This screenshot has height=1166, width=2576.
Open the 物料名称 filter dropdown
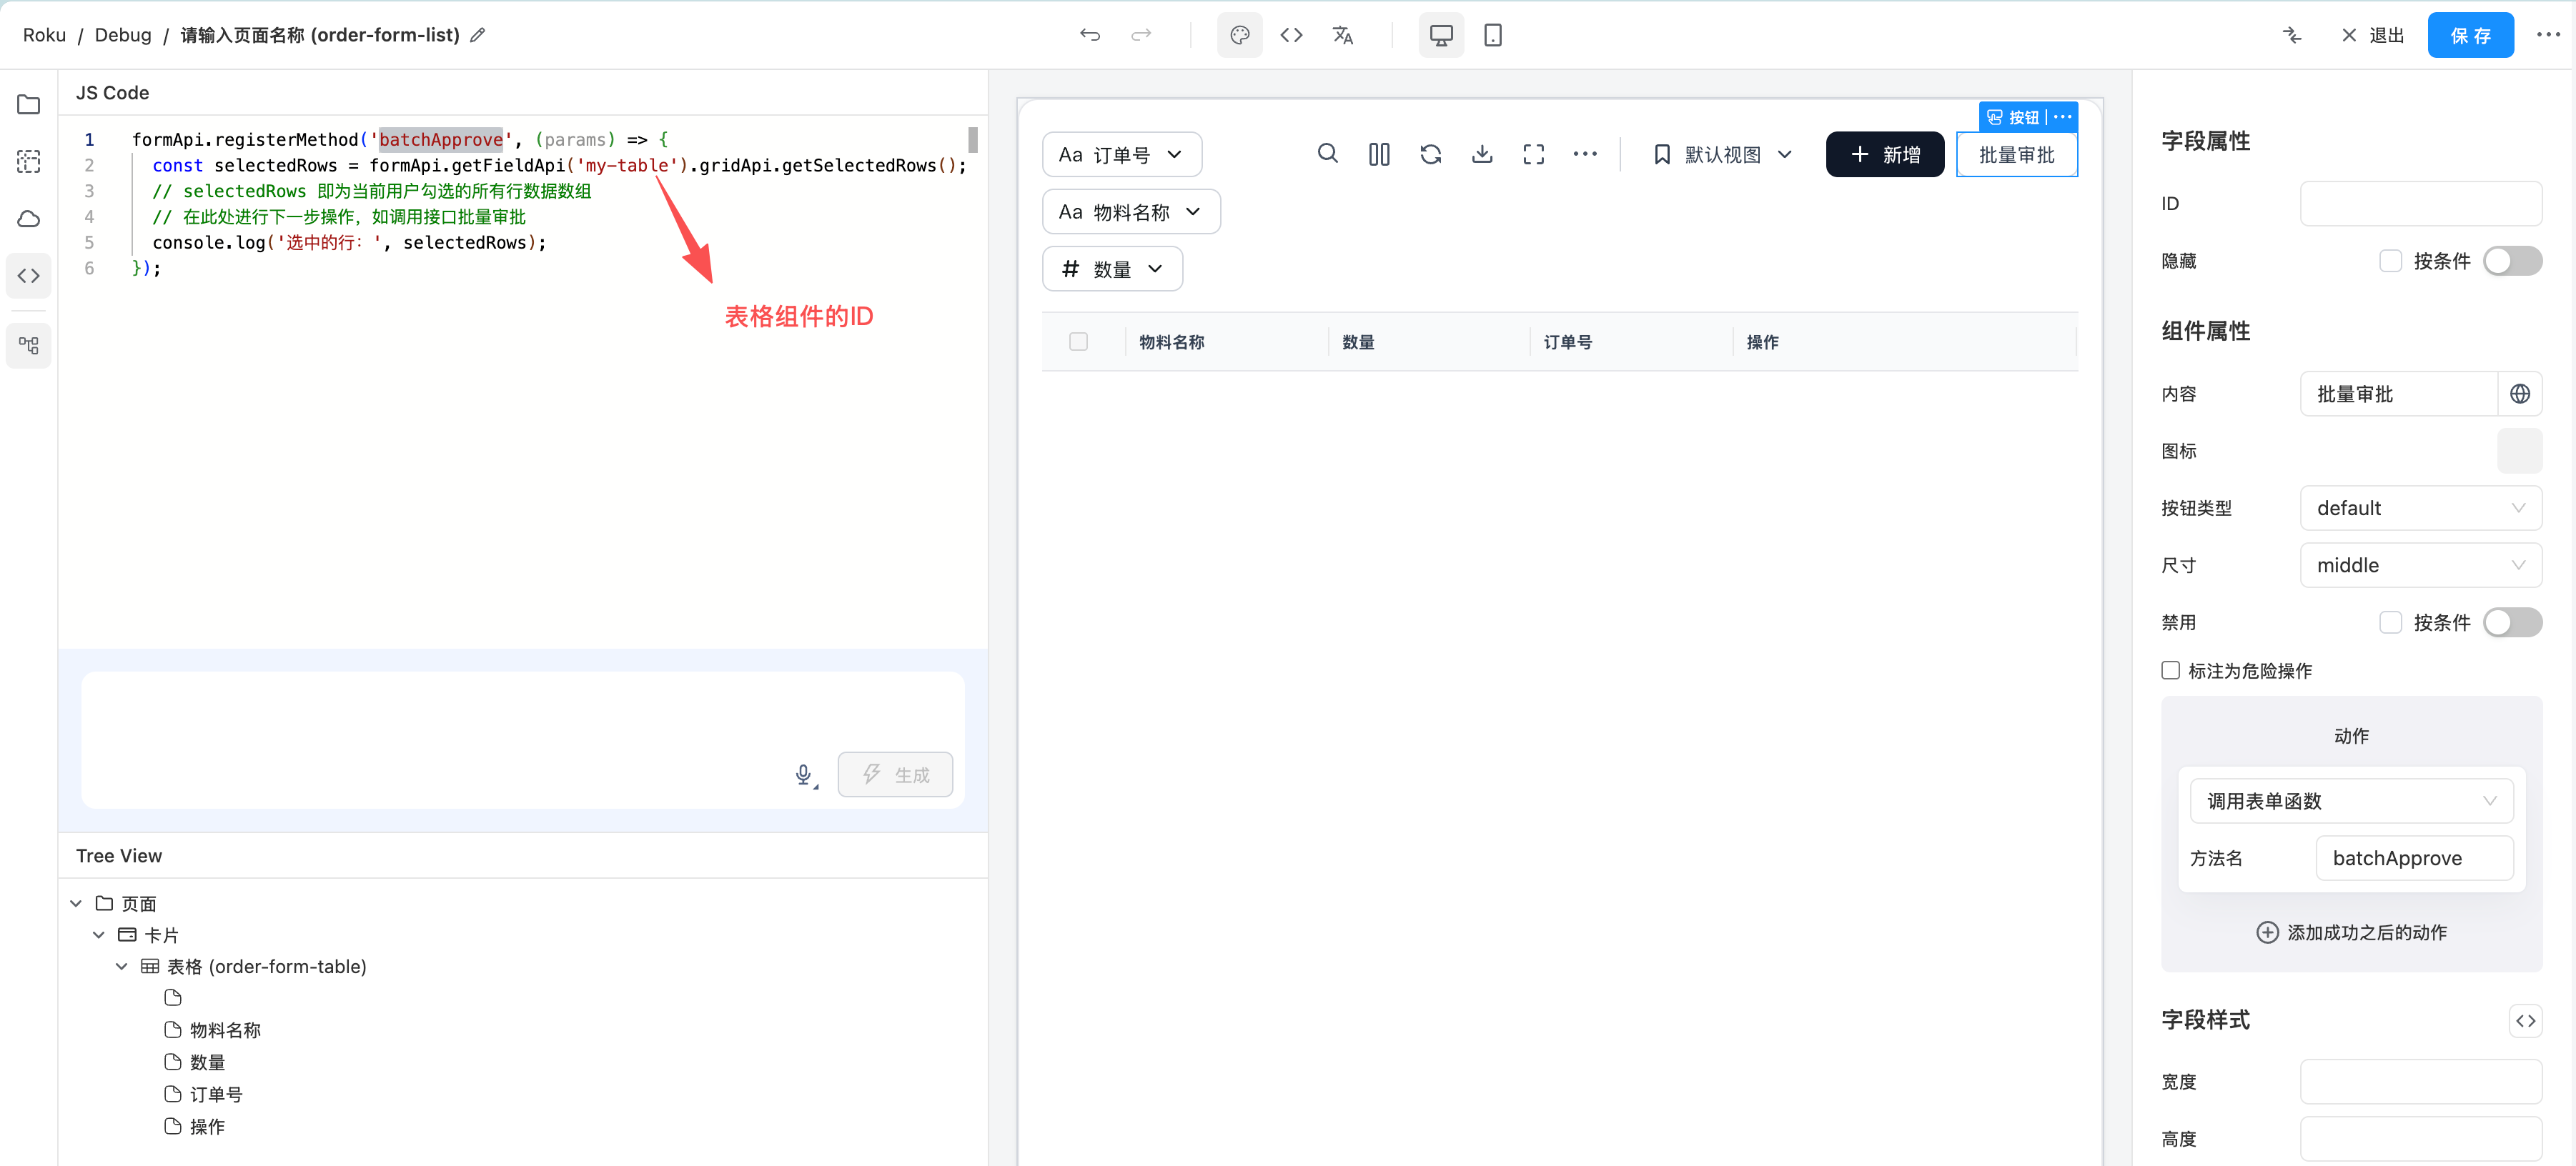point(1131,212)
